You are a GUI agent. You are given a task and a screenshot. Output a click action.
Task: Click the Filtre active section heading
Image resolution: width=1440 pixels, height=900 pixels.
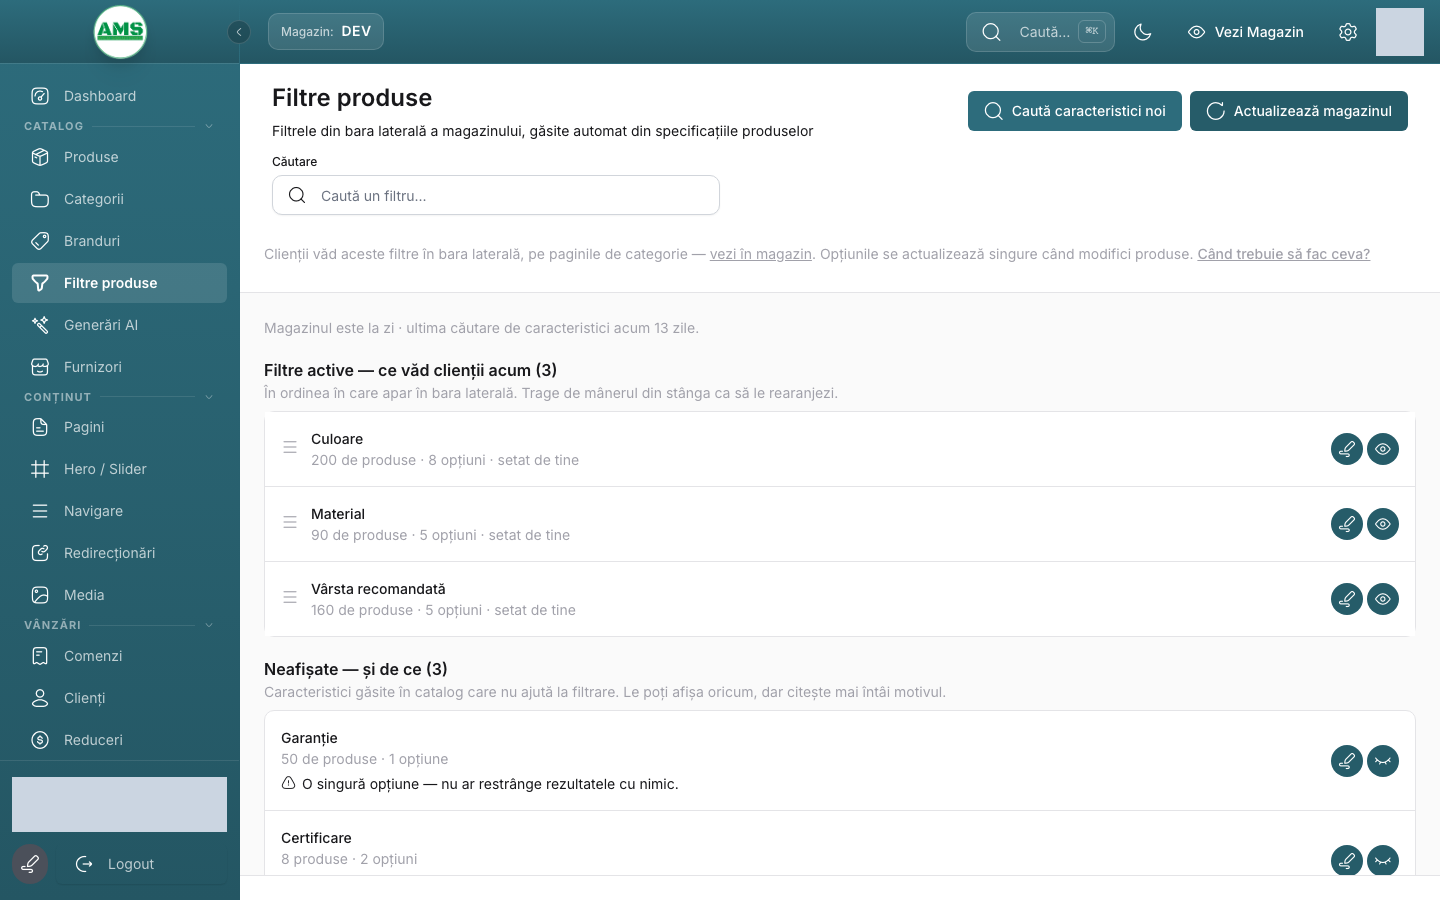pos(410,370)
